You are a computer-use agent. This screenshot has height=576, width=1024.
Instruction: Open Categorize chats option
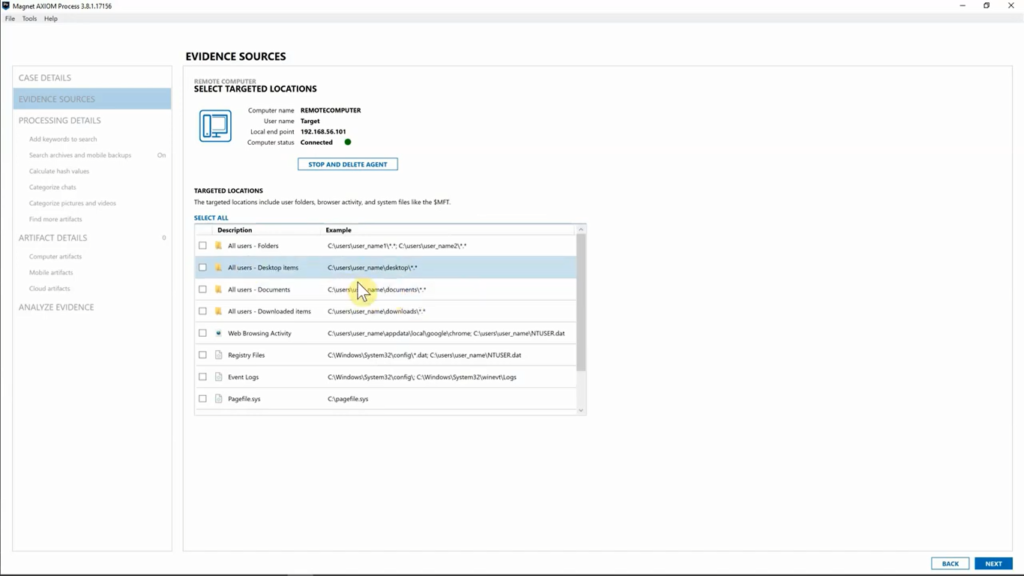click(x=52, y=187)
